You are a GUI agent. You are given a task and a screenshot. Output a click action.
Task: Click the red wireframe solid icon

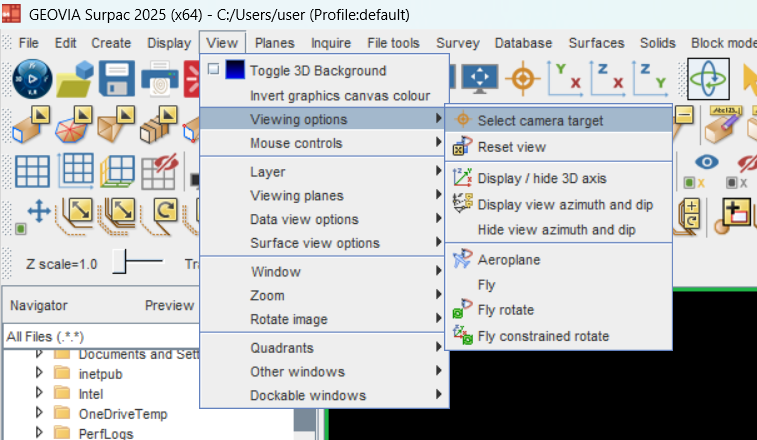click(73, 125)
